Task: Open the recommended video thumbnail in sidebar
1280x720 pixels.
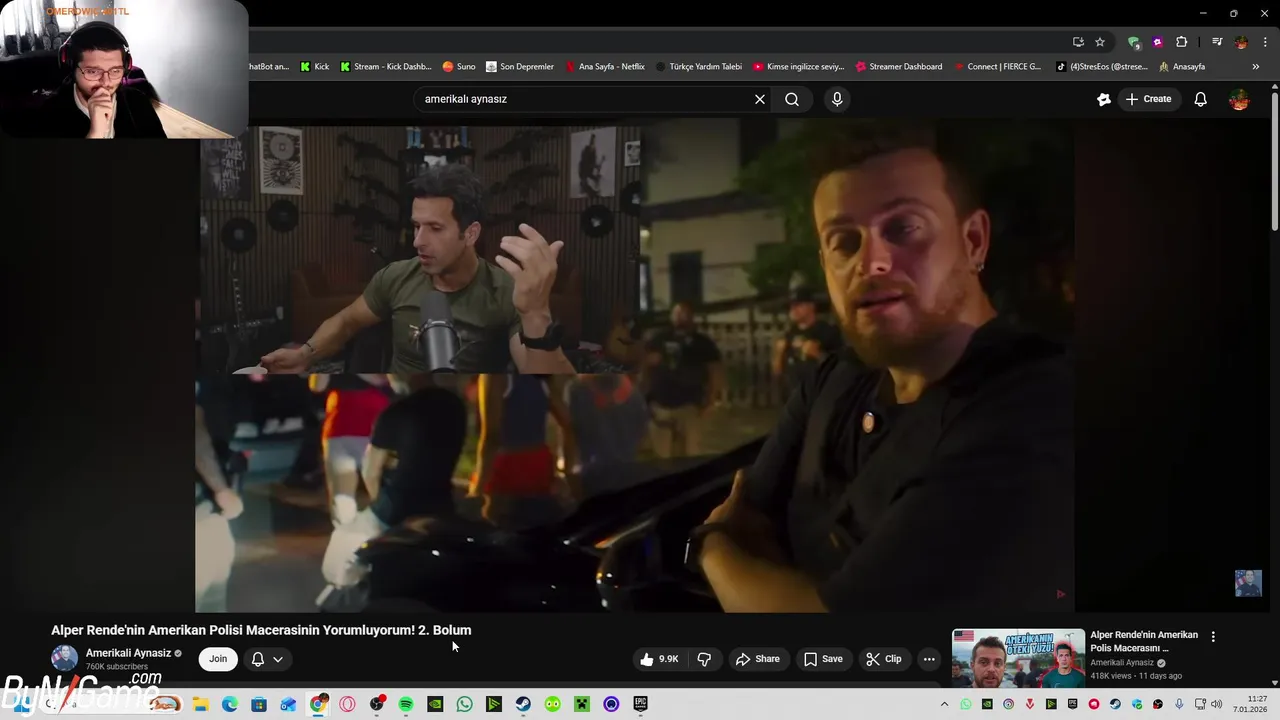Action: point(1018,657)
